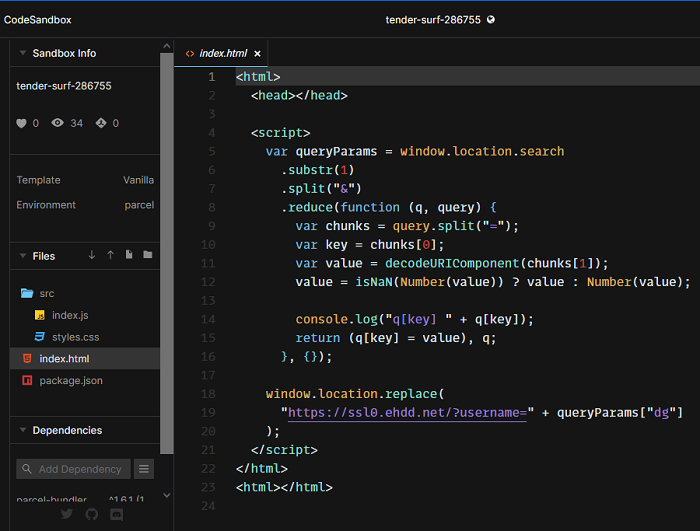Click the "<head></head>" tag on line 2
This screenshot has width=700, height=531.
[x=299, y=96]
